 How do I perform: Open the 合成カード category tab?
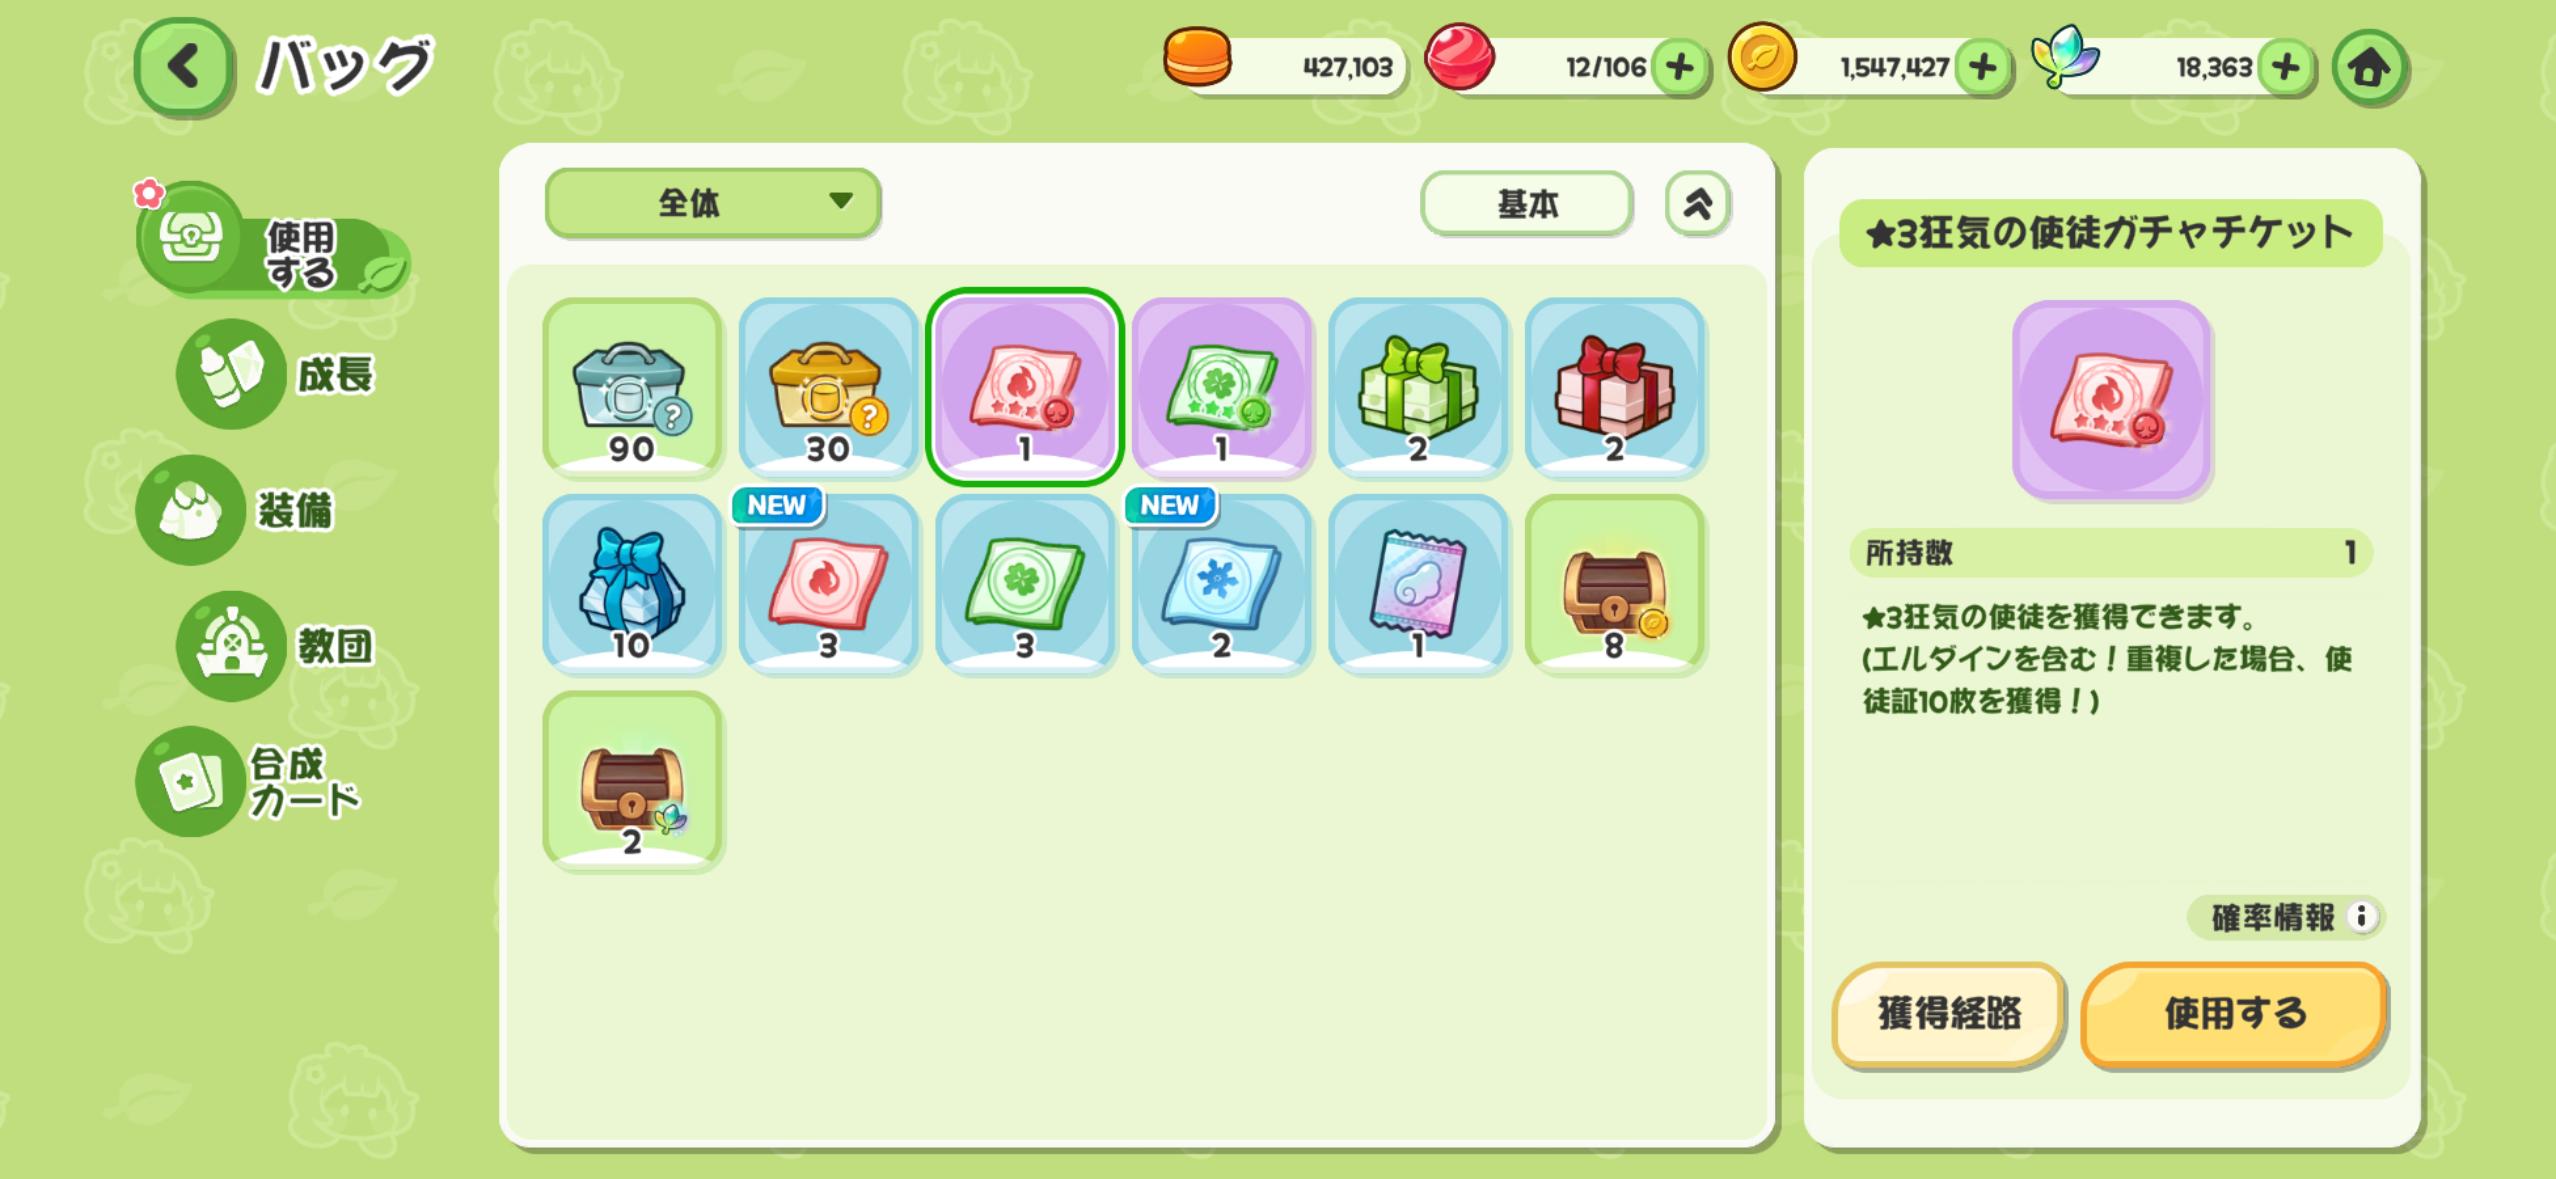(250, 781)
